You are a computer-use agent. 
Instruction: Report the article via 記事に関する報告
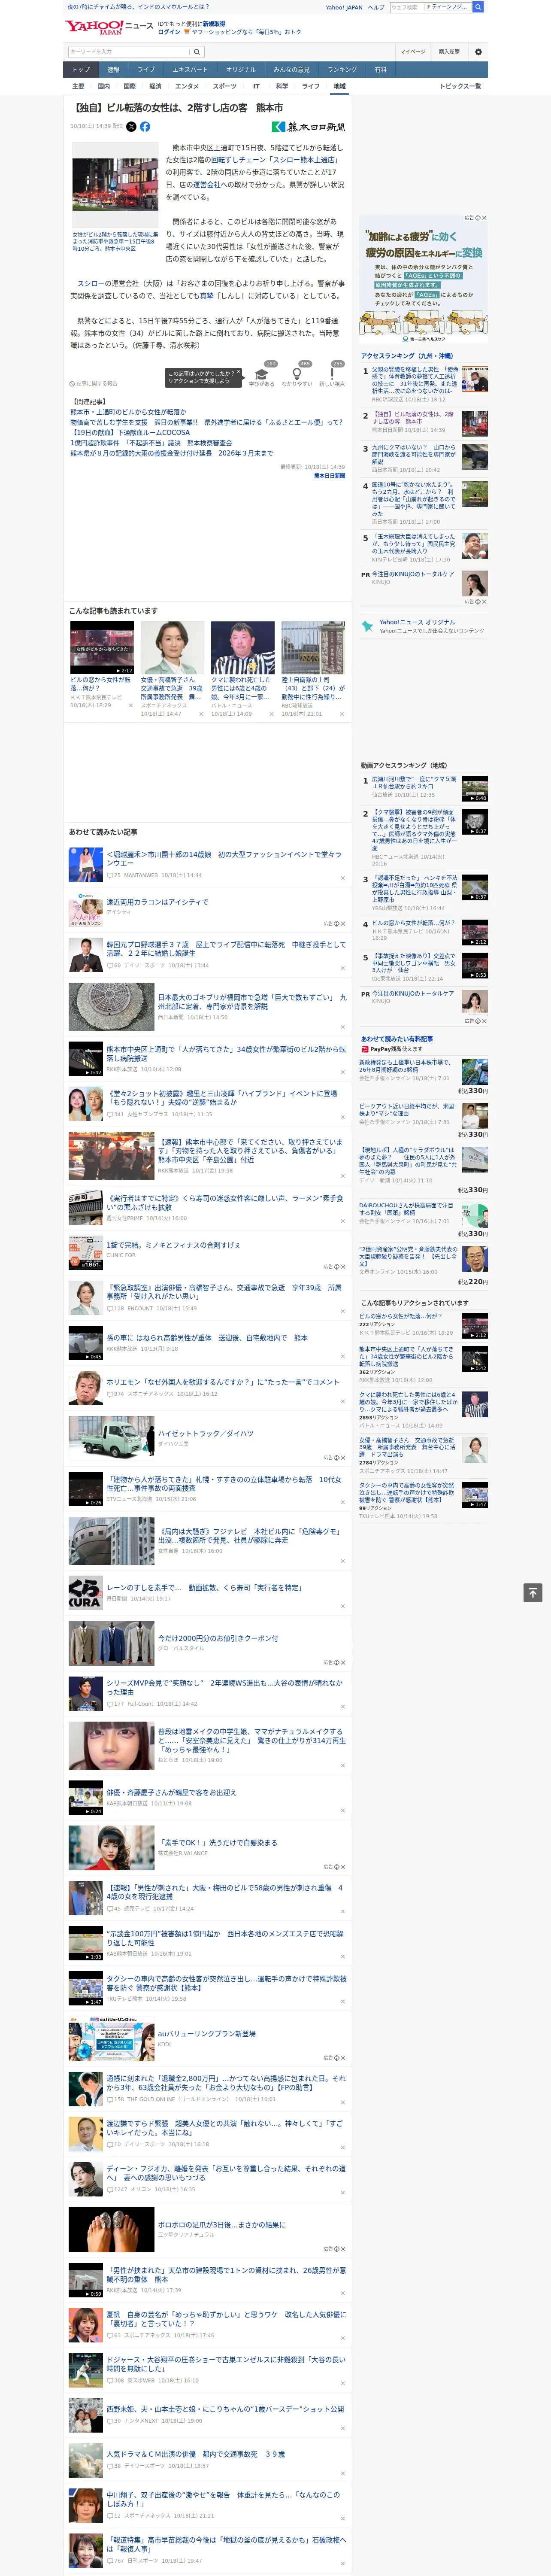click(94, 383)
